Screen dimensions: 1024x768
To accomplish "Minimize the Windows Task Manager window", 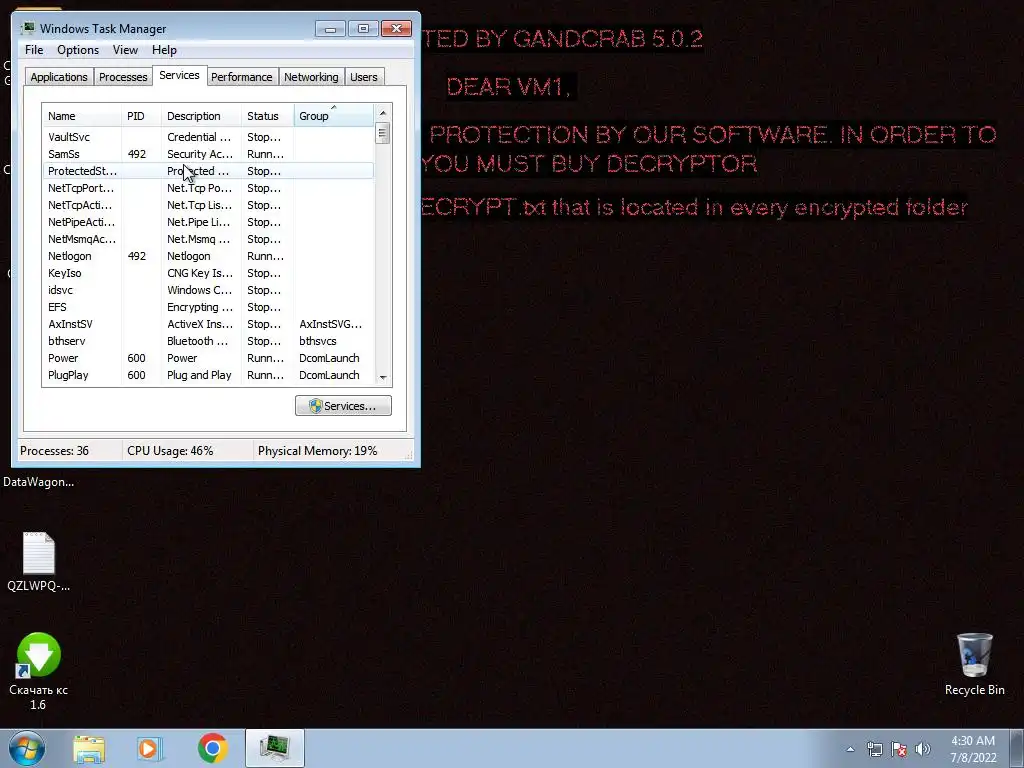I will pyautogui.click(x=330, y=29).
